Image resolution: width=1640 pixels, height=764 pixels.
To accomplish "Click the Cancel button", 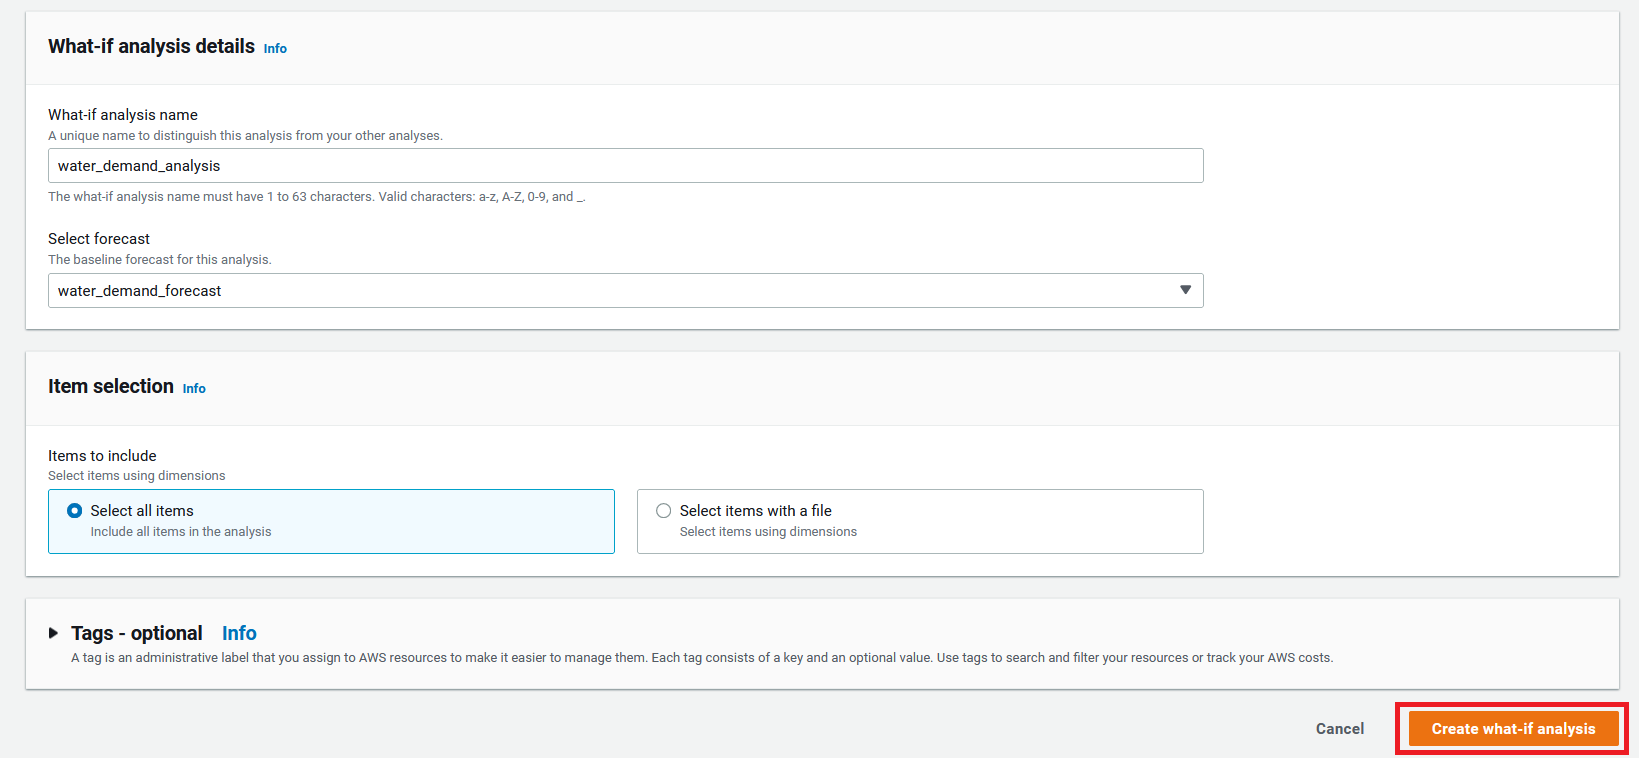I will pos(1340,729).
